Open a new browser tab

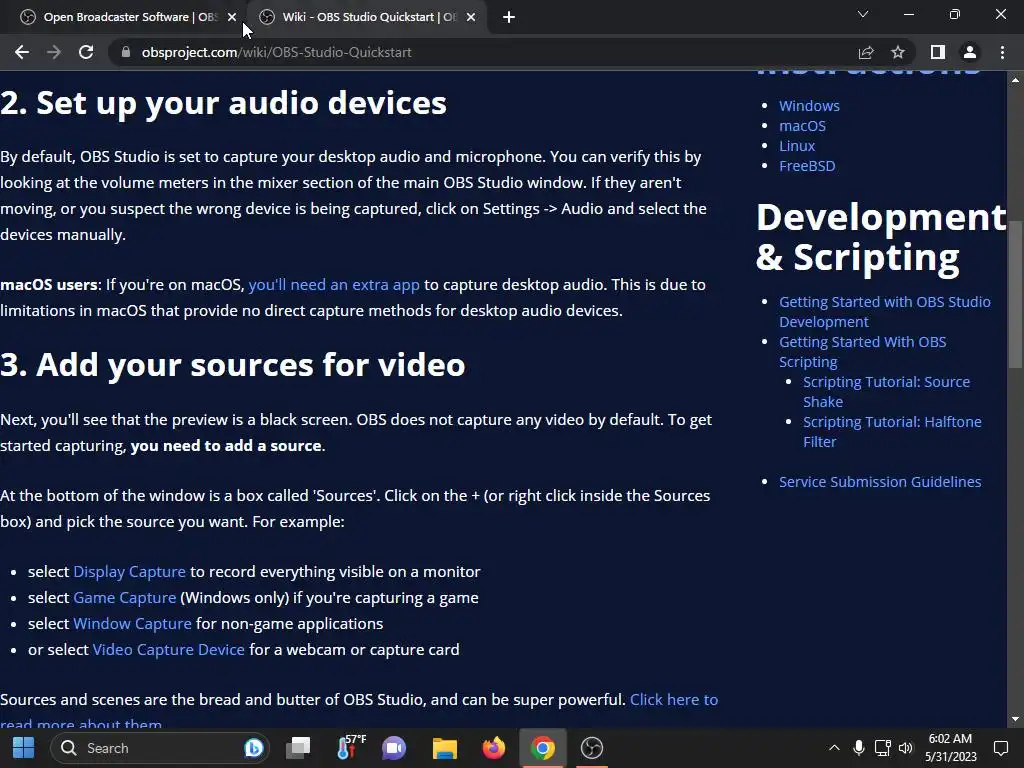(509, 17)
